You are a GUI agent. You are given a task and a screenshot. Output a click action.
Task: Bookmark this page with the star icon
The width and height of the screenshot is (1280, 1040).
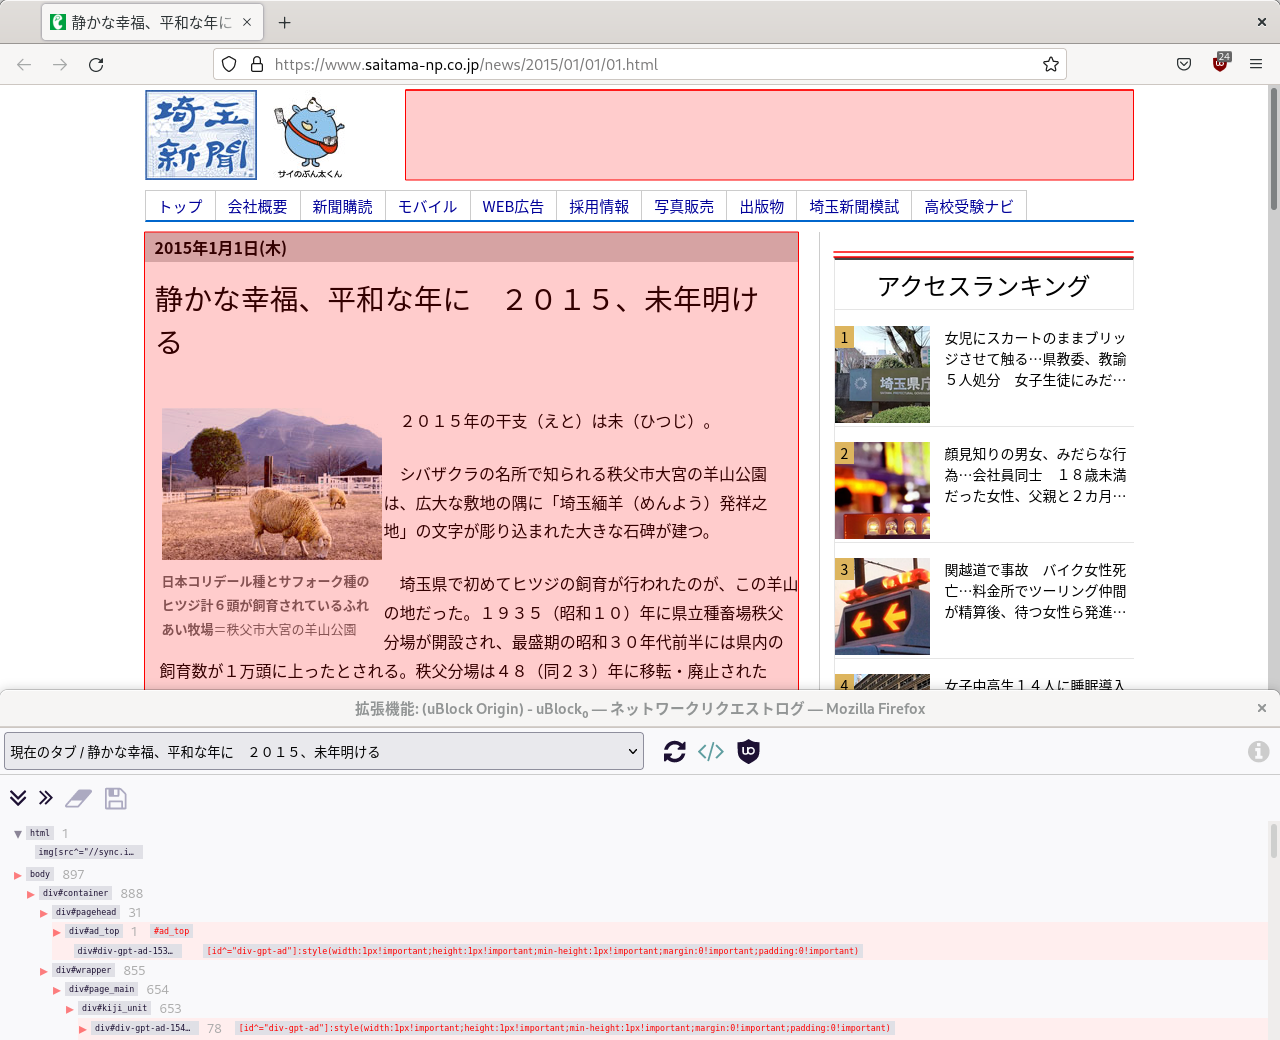[1051, 64]
